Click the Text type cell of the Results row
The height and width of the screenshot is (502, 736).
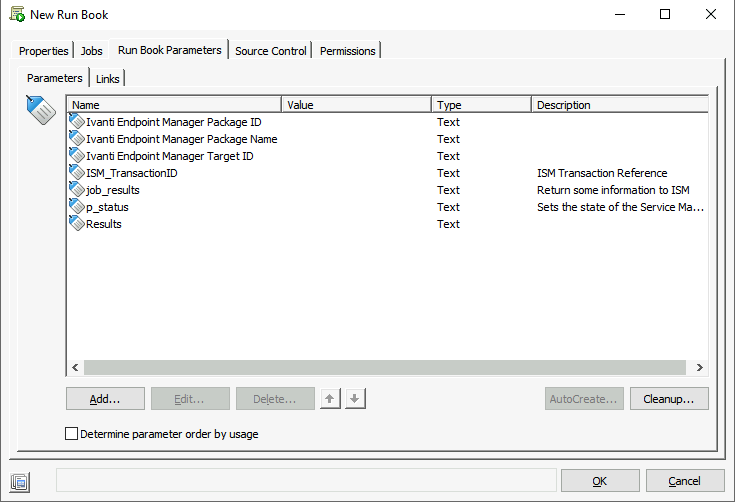[448, 224]
